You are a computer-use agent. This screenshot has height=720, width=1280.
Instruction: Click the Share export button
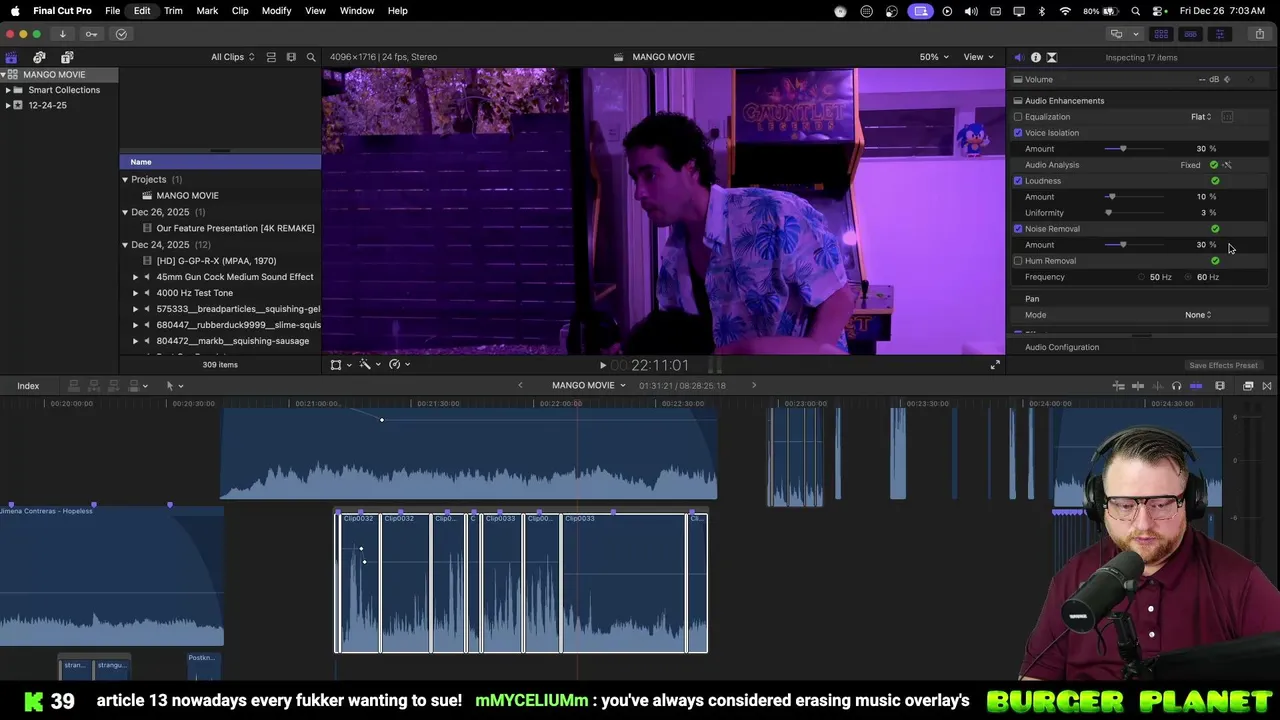pyautogui.click(x=1259, y=34)
